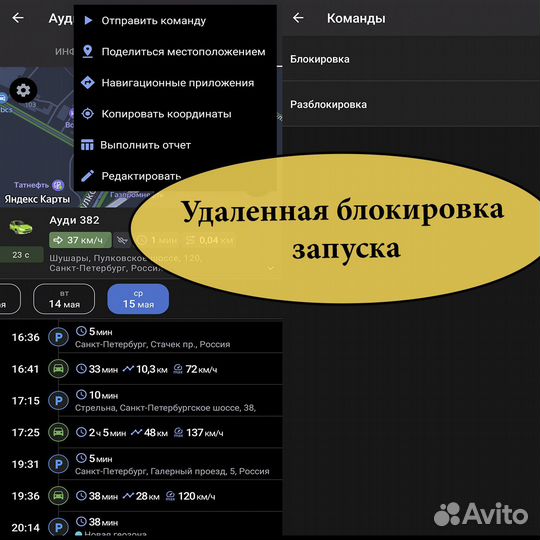The height and width of the screenshot is (540, 540).
Task: Click the Шушары, Пулковское шоссе address
Action: click(x=125, y=263)
